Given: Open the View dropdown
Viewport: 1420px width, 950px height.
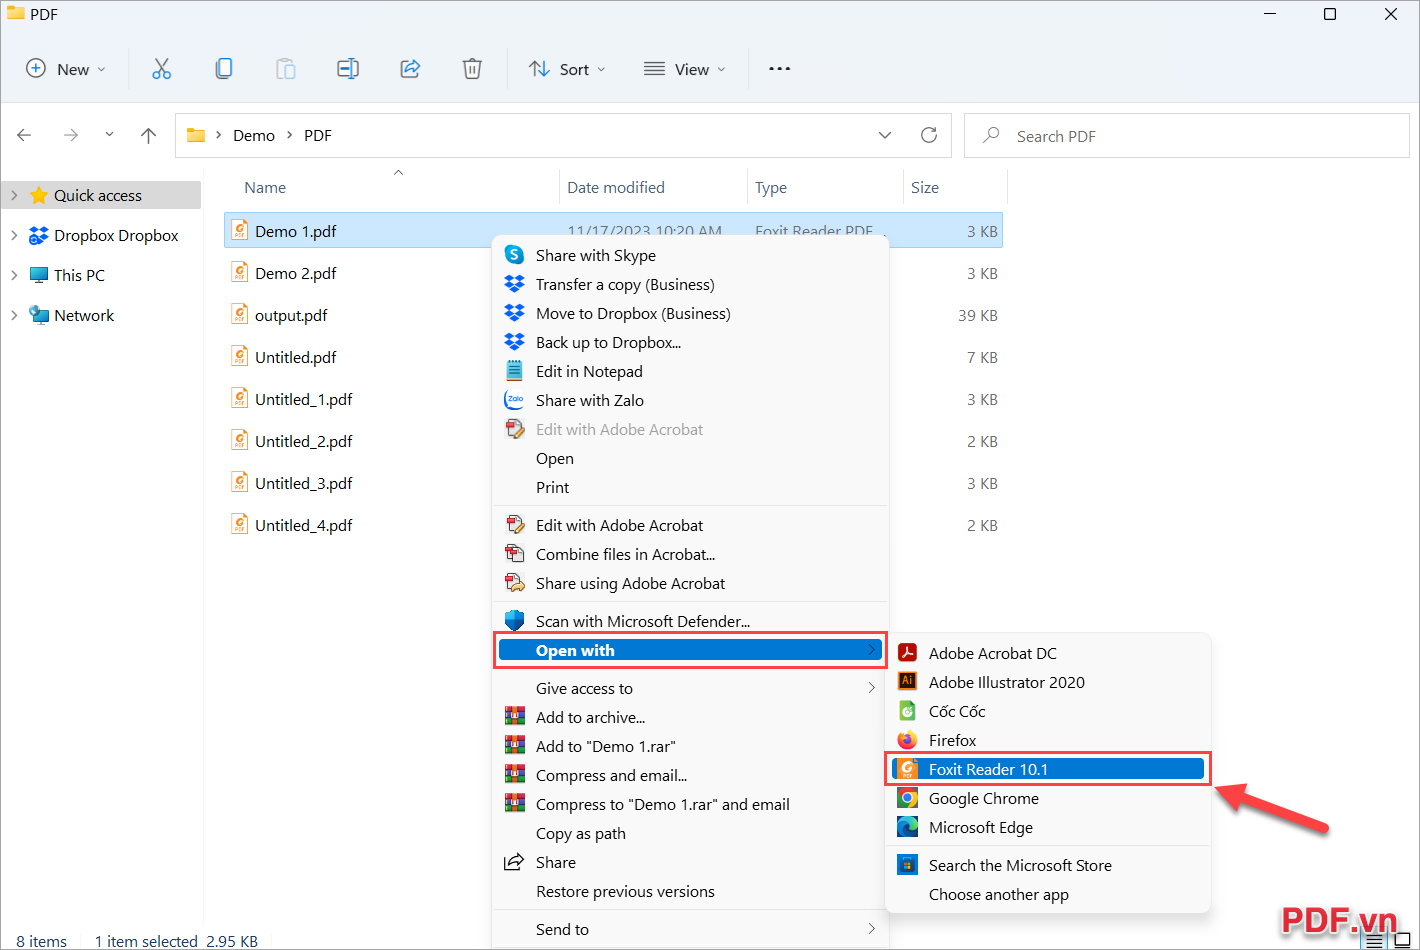Looking at the screenshot, I should pos(685,69).
